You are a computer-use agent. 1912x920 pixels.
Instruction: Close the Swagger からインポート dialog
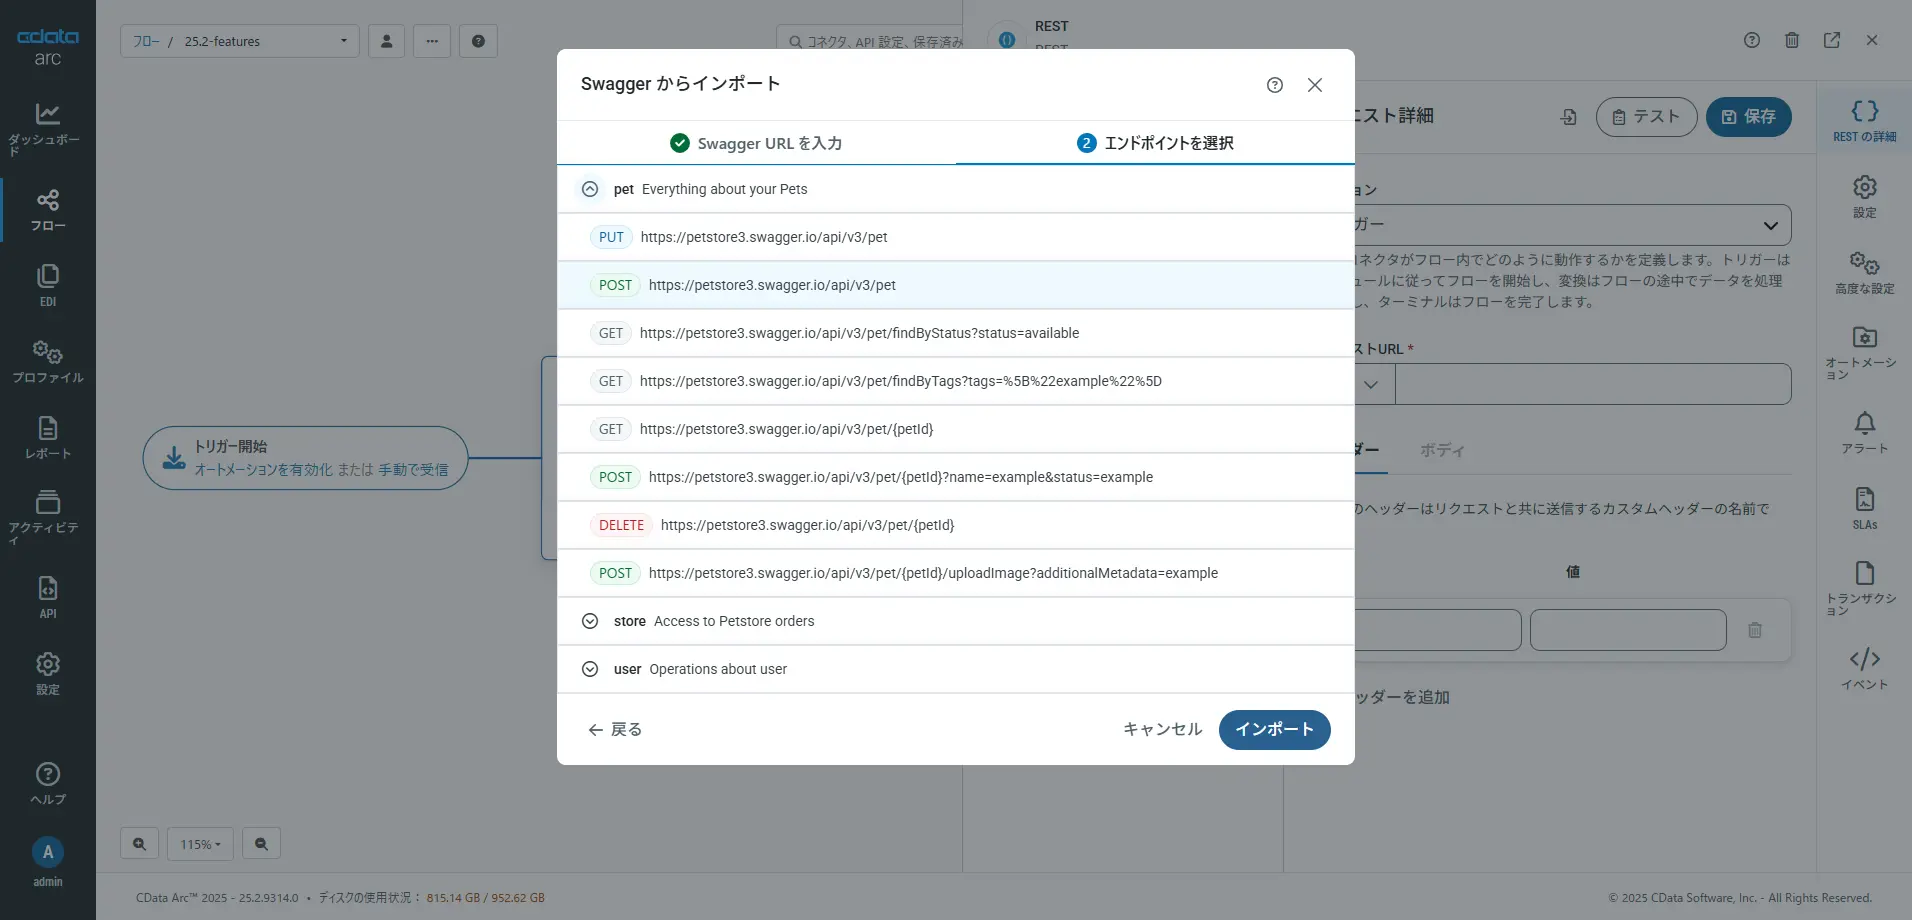[x=1315, y=85]
